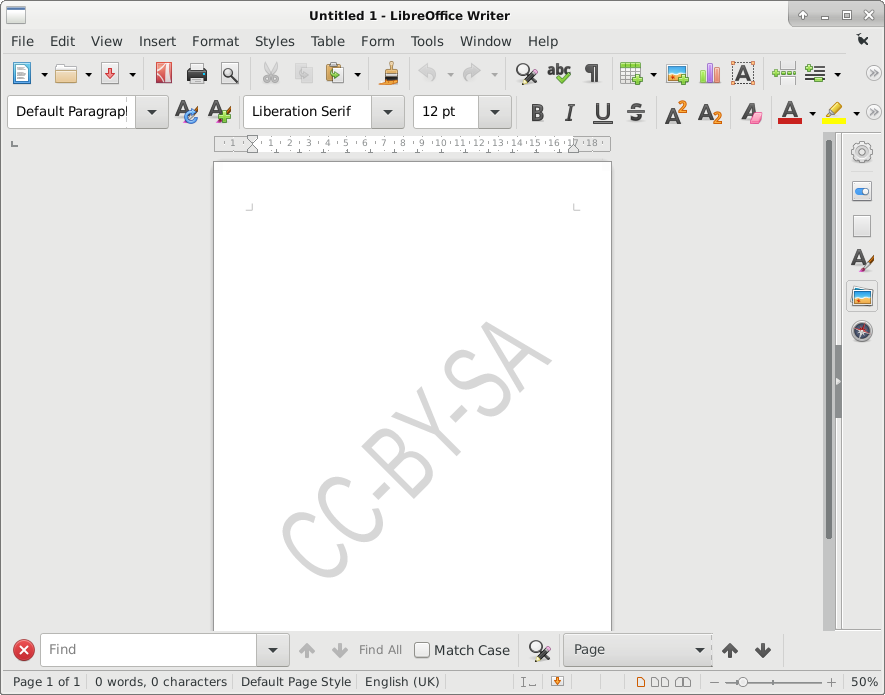Insert an image from the toolbar
This screenshot has width=885, height=695.
pyautogui.click(x=677, y=74)
